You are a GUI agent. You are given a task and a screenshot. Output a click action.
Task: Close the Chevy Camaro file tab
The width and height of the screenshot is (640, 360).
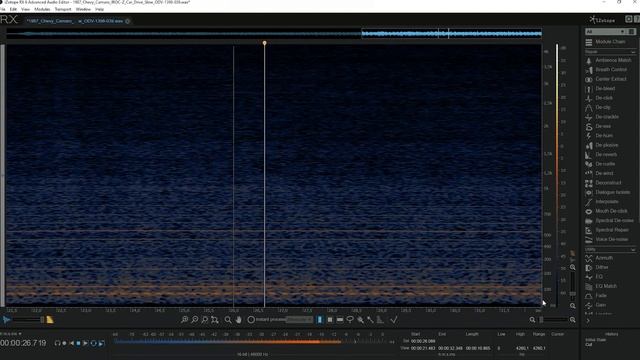(127, 21)
